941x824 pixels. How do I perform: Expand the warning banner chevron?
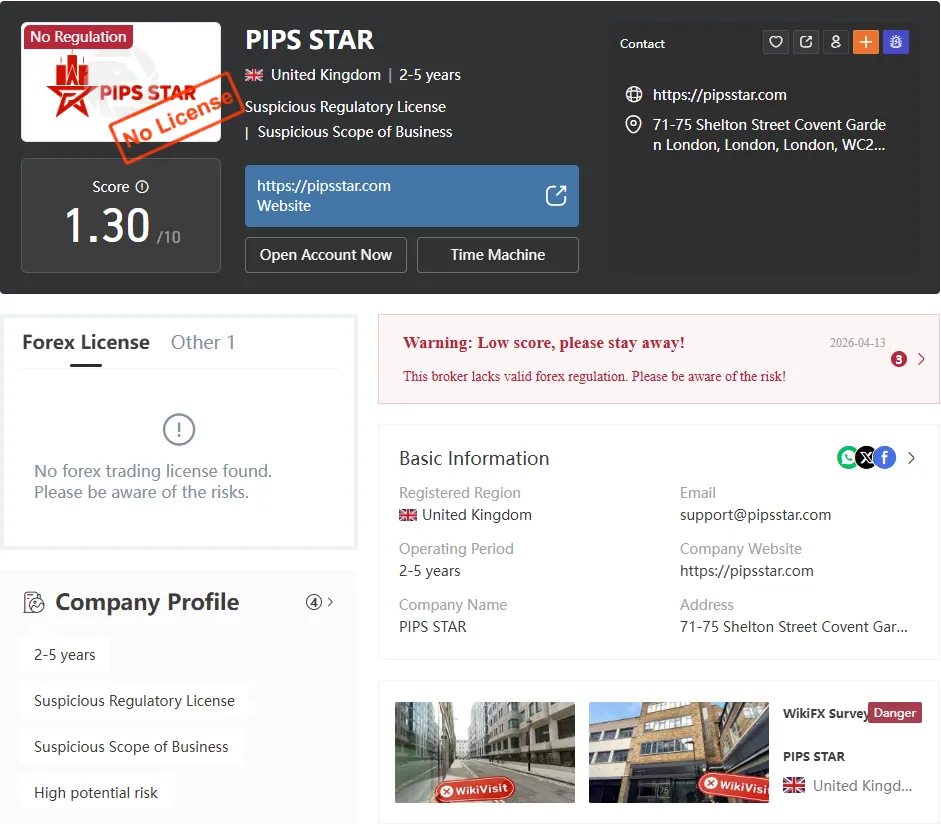921,359
